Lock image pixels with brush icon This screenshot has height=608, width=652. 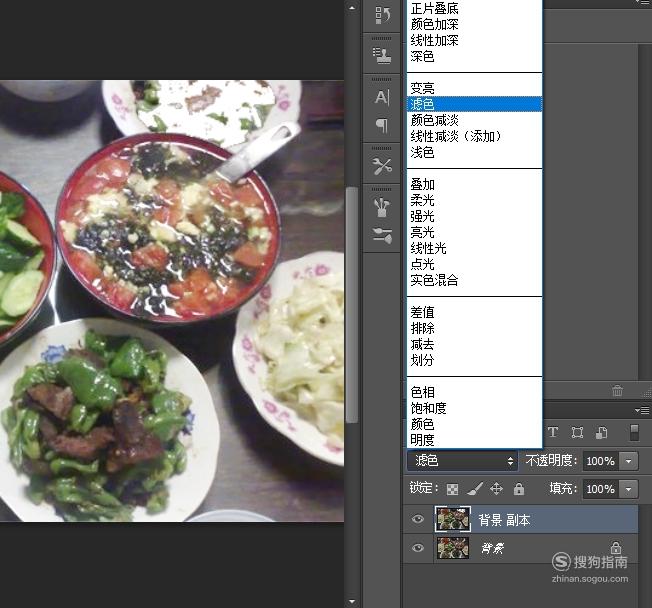[475, 489]
